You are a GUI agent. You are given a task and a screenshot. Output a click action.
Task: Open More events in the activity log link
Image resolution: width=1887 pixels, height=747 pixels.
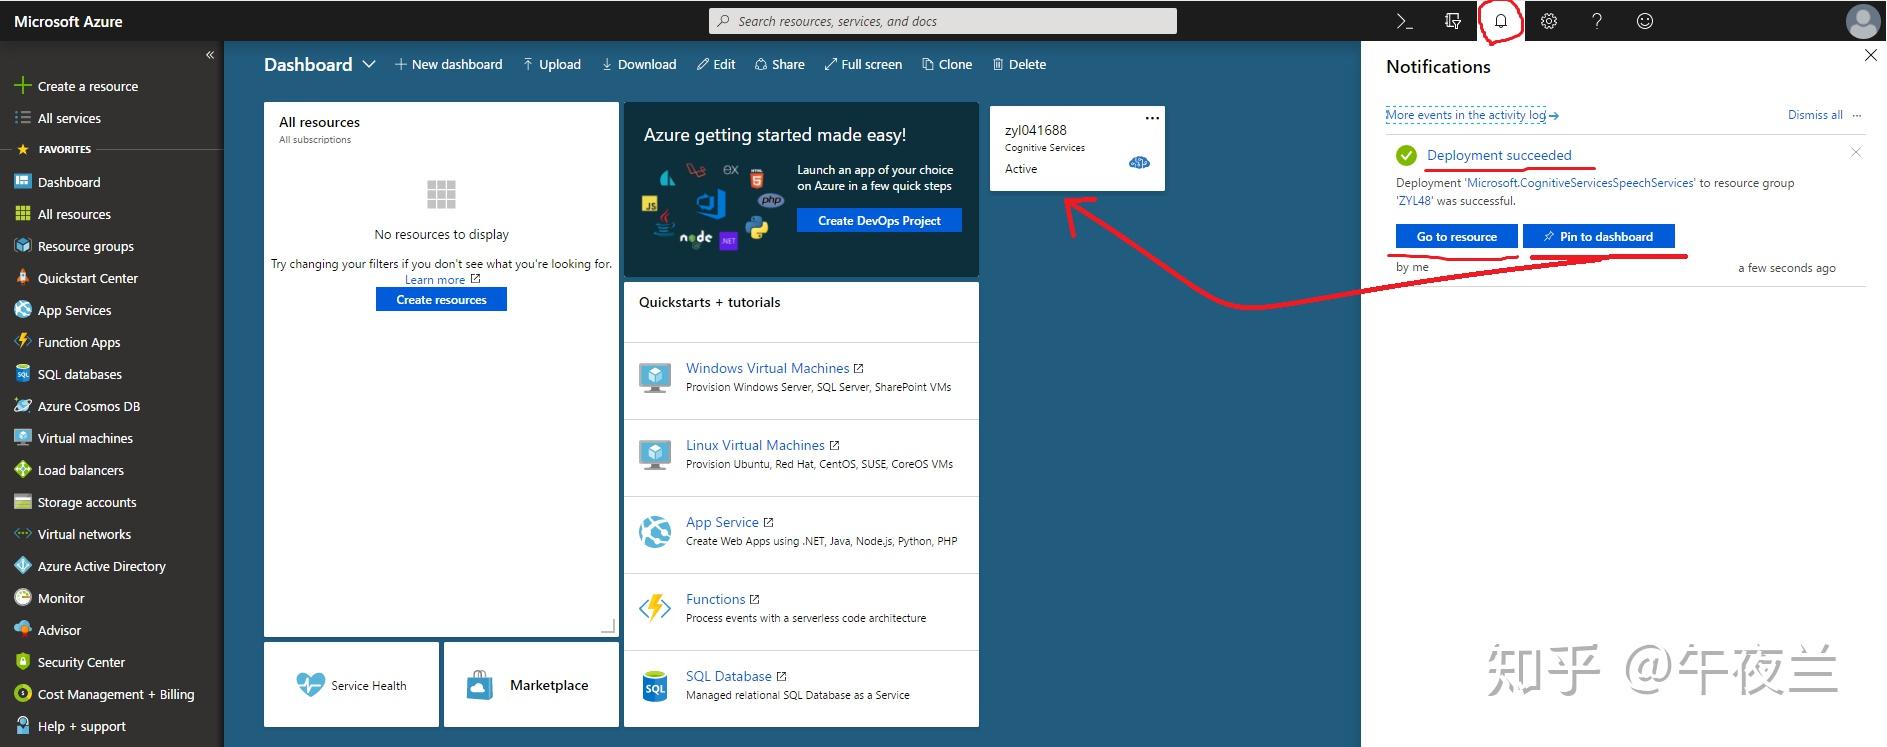click(1471, 115)
